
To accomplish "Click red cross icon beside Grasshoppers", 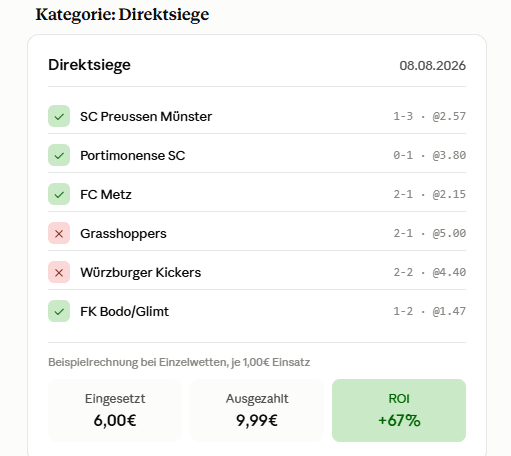I will (x=59, y=233).
